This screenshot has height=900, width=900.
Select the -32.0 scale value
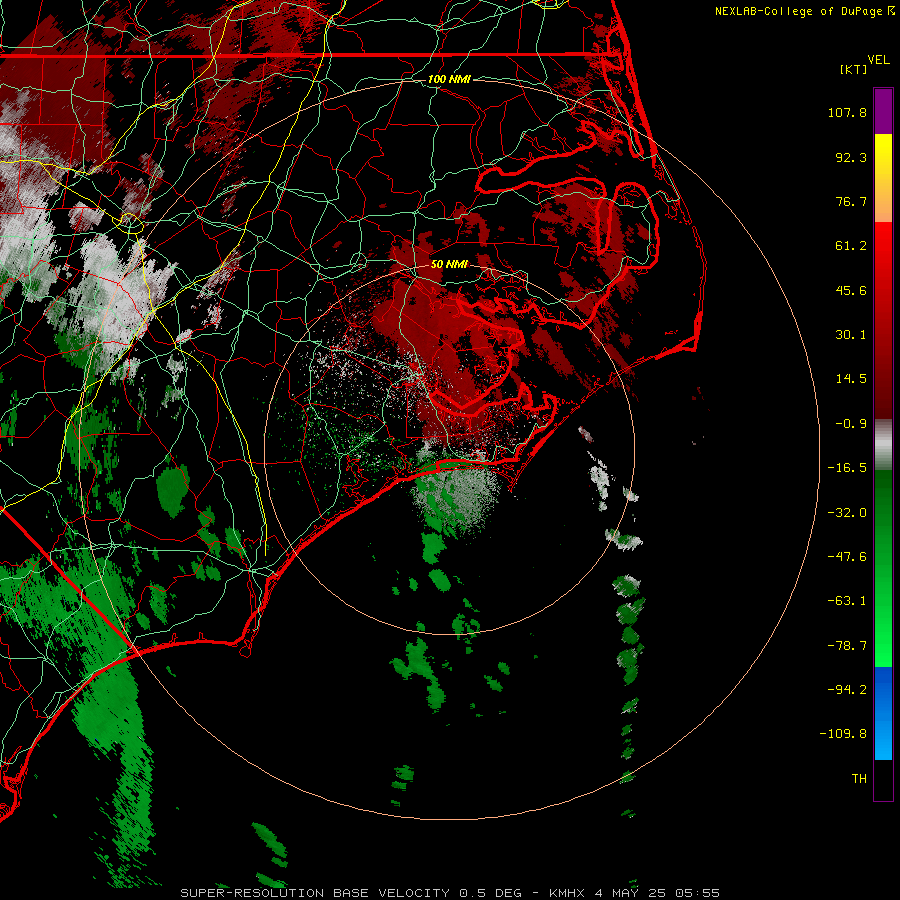[x=847, y=513]
